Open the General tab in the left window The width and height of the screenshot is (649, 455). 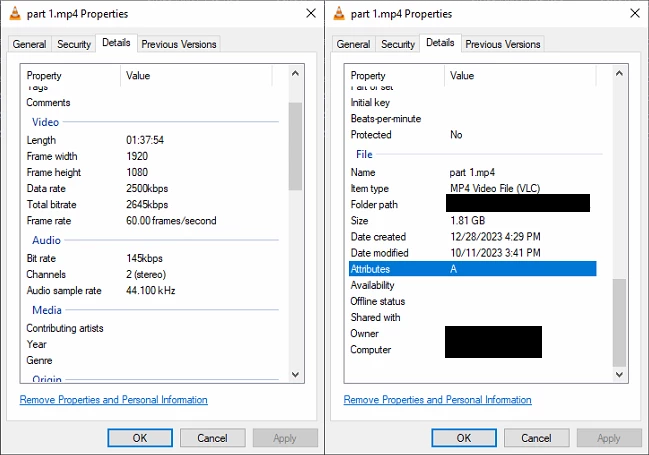[x=29, y=44]
